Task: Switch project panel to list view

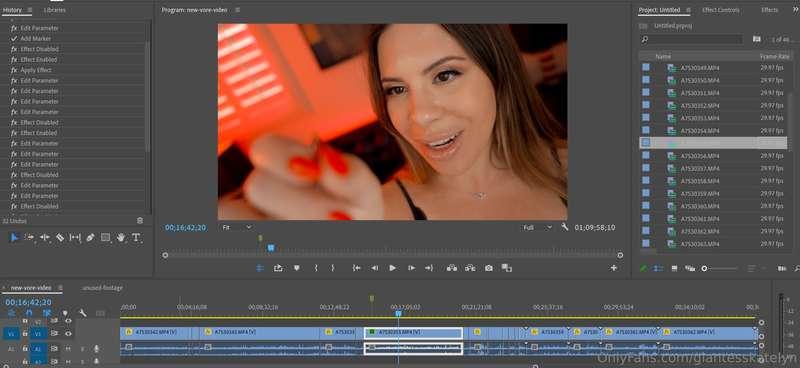Action: click(x=659, y=268)
